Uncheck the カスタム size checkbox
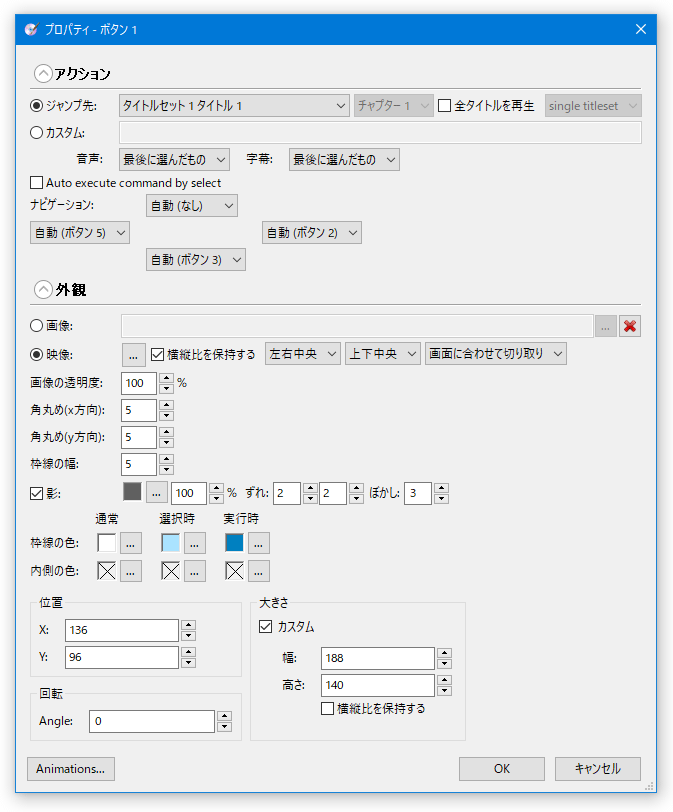The width and height of the screenshot is (673, 812). (x=266, y=627)
